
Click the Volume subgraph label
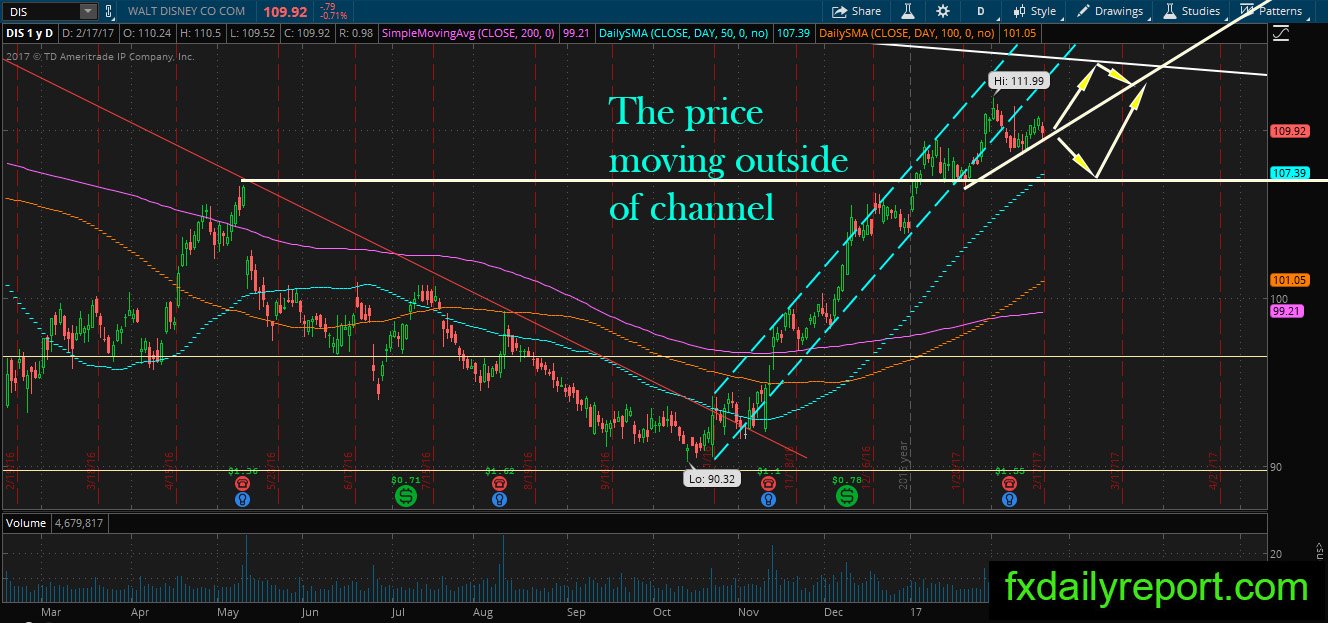click(25, 522)
